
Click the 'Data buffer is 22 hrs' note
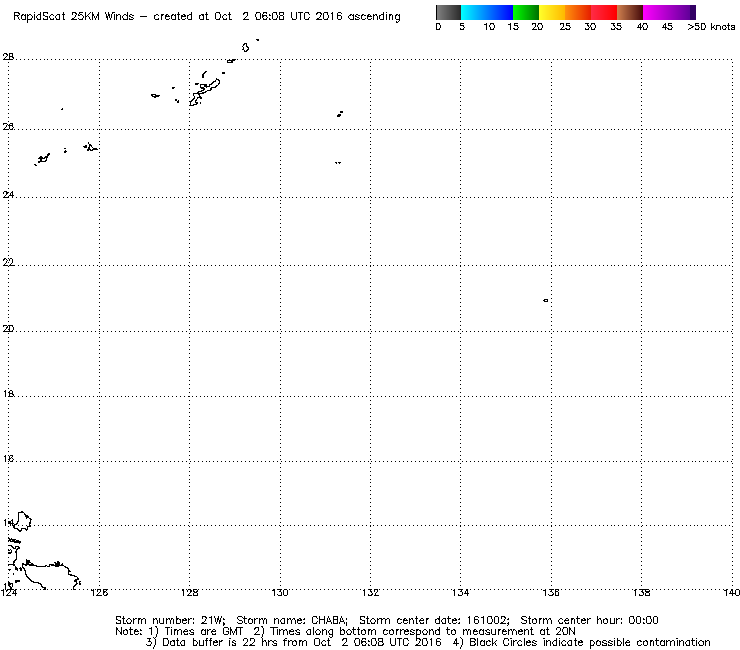(x=221, y=642)
